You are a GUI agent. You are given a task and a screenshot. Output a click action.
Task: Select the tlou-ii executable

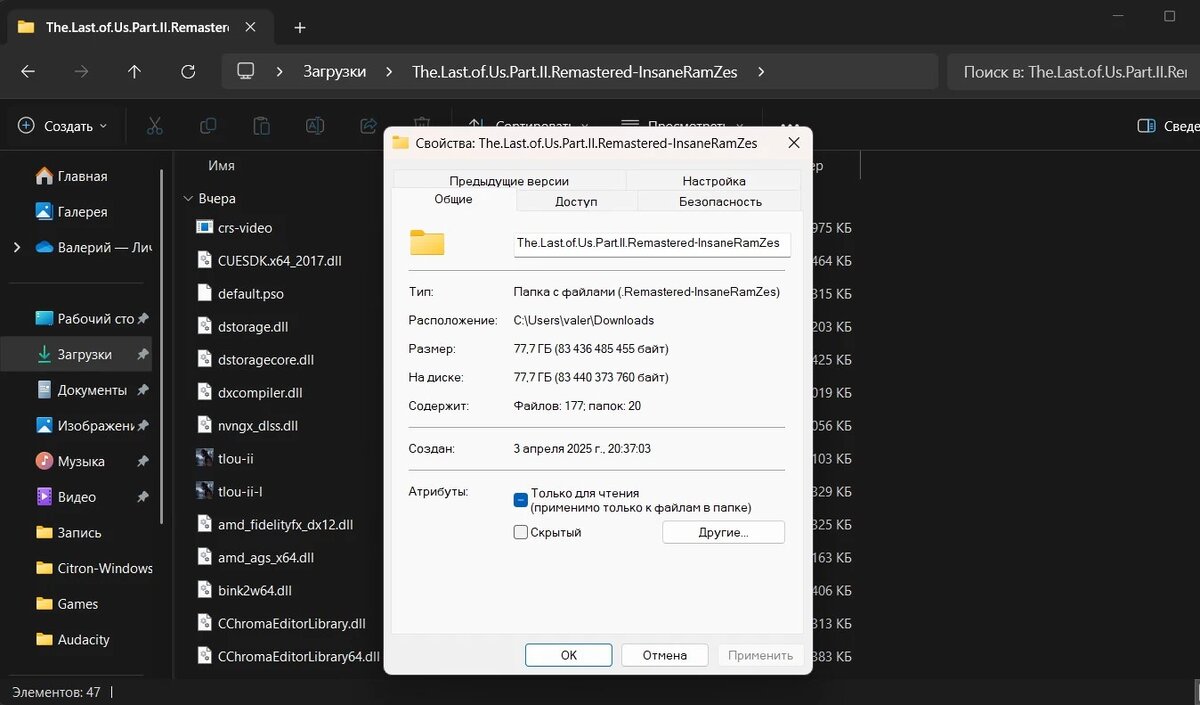(x=235, y=459)
